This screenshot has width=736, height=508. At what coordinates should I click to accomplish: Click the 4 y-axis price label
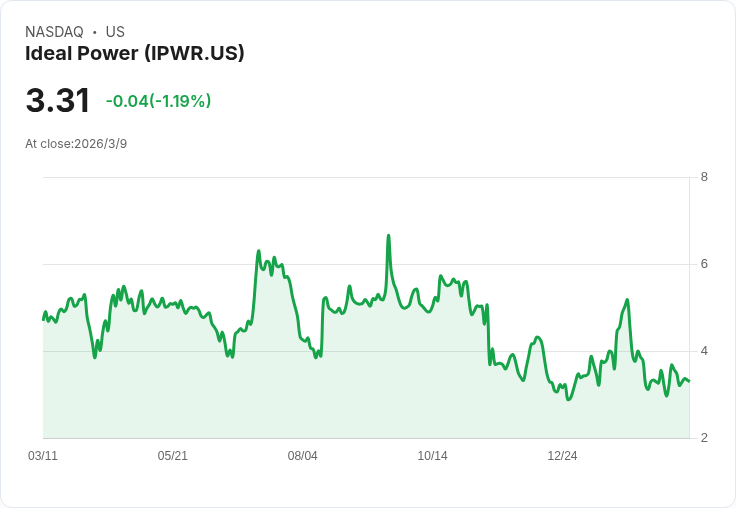pyautogui.click(x=704, y=351)
